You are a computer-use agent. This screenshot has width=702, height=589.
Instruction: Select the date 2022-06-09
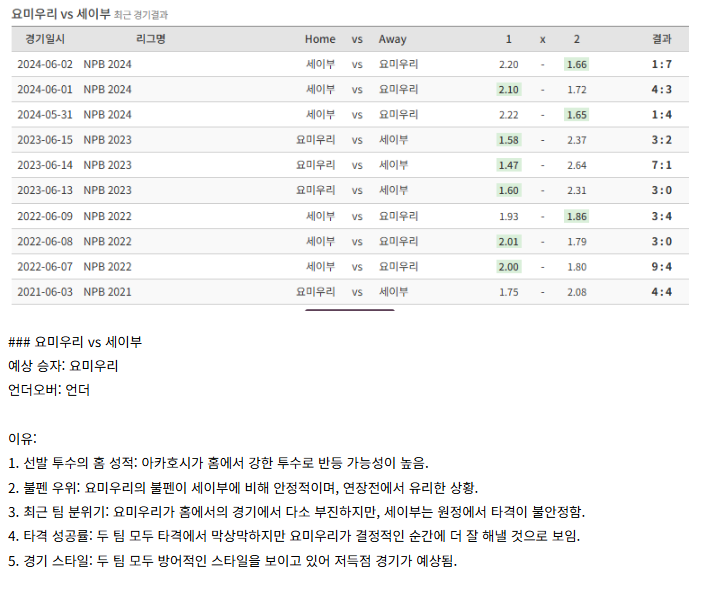[x=45, y=216]
